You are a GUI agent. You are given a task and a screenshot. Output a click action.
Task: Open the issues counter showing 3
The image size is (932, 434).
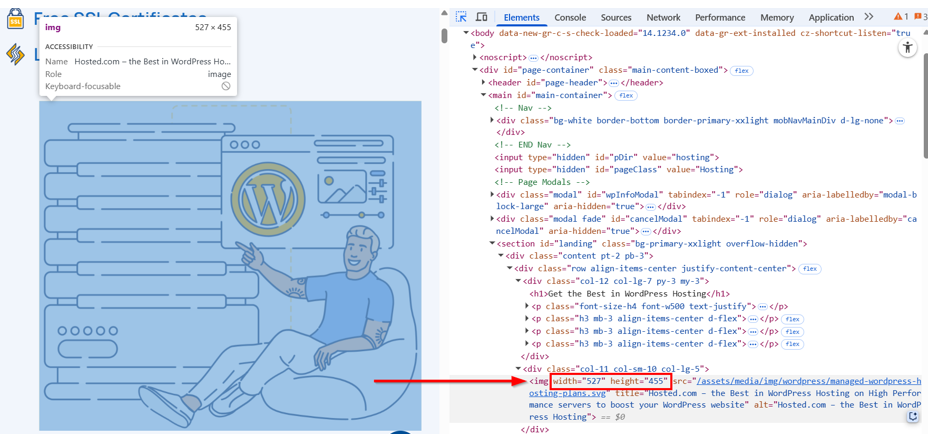point(921,17)
